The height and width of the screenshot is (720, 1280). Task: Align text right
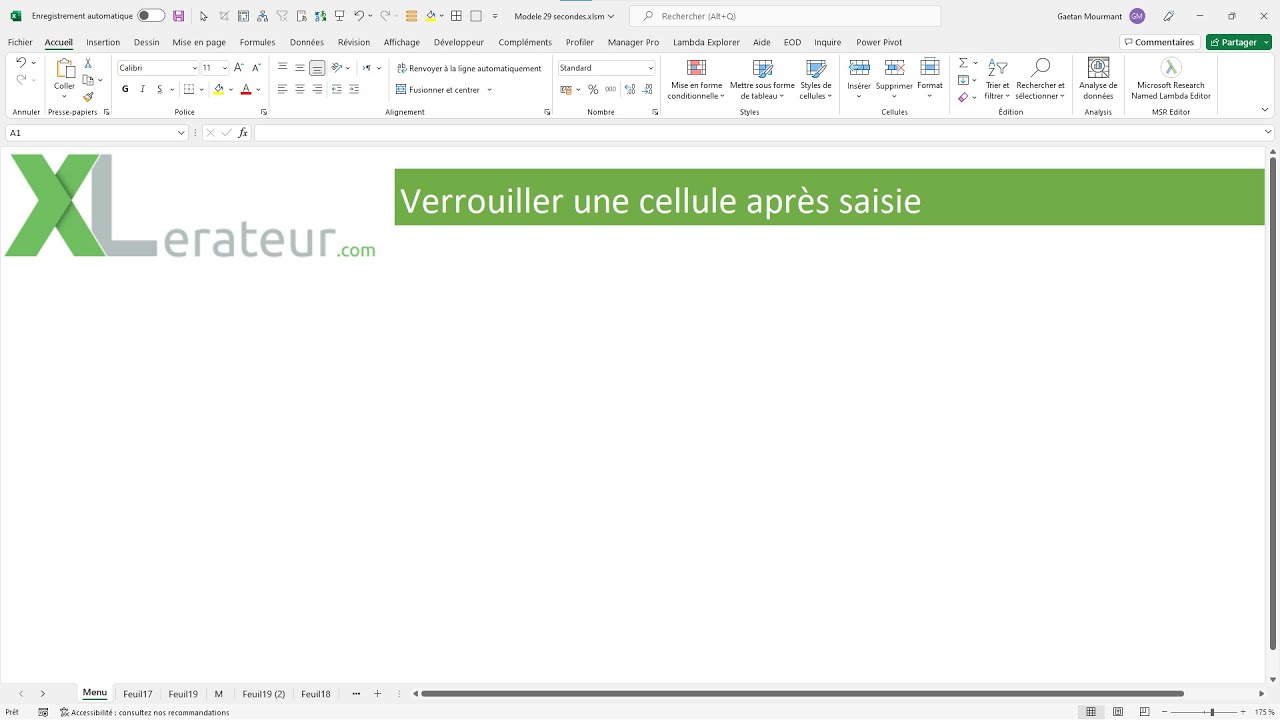tap(317, 89)
